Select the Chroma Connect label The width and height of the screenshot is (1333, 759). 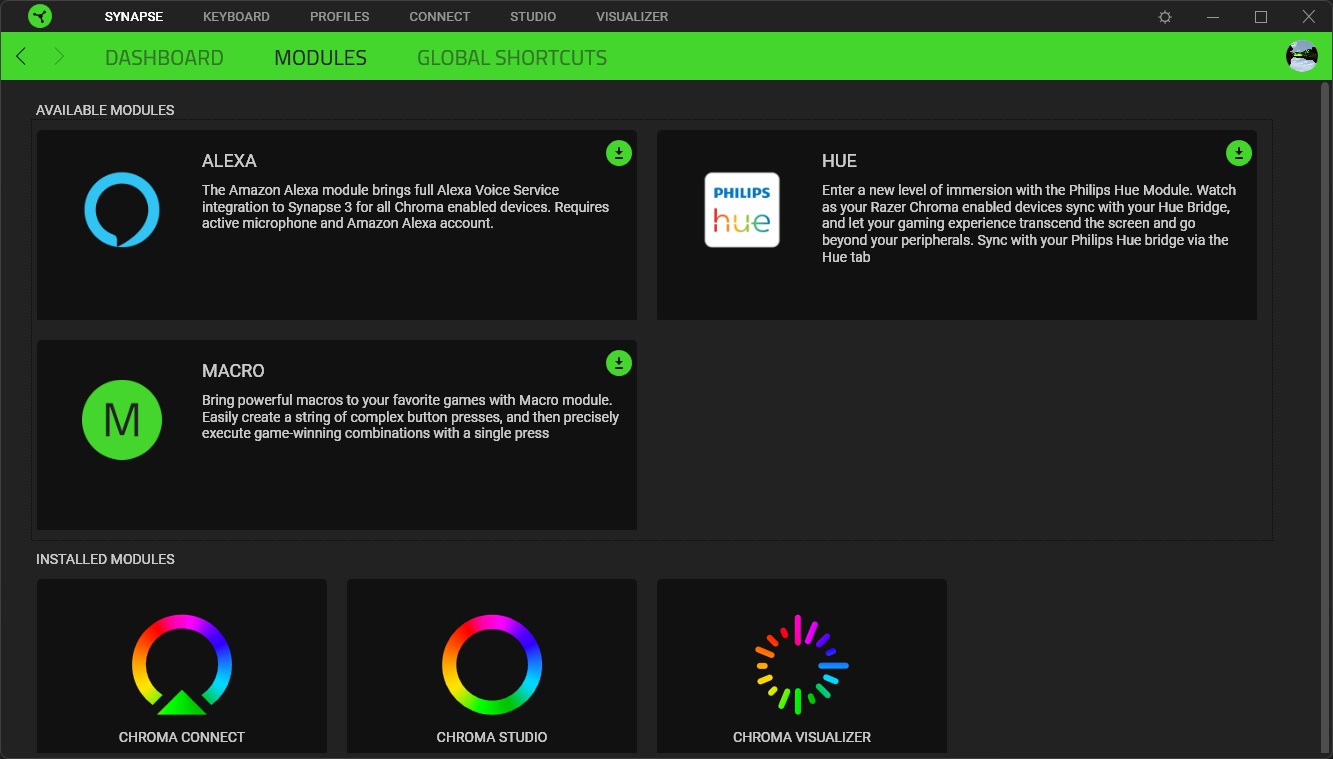(182, 737)
